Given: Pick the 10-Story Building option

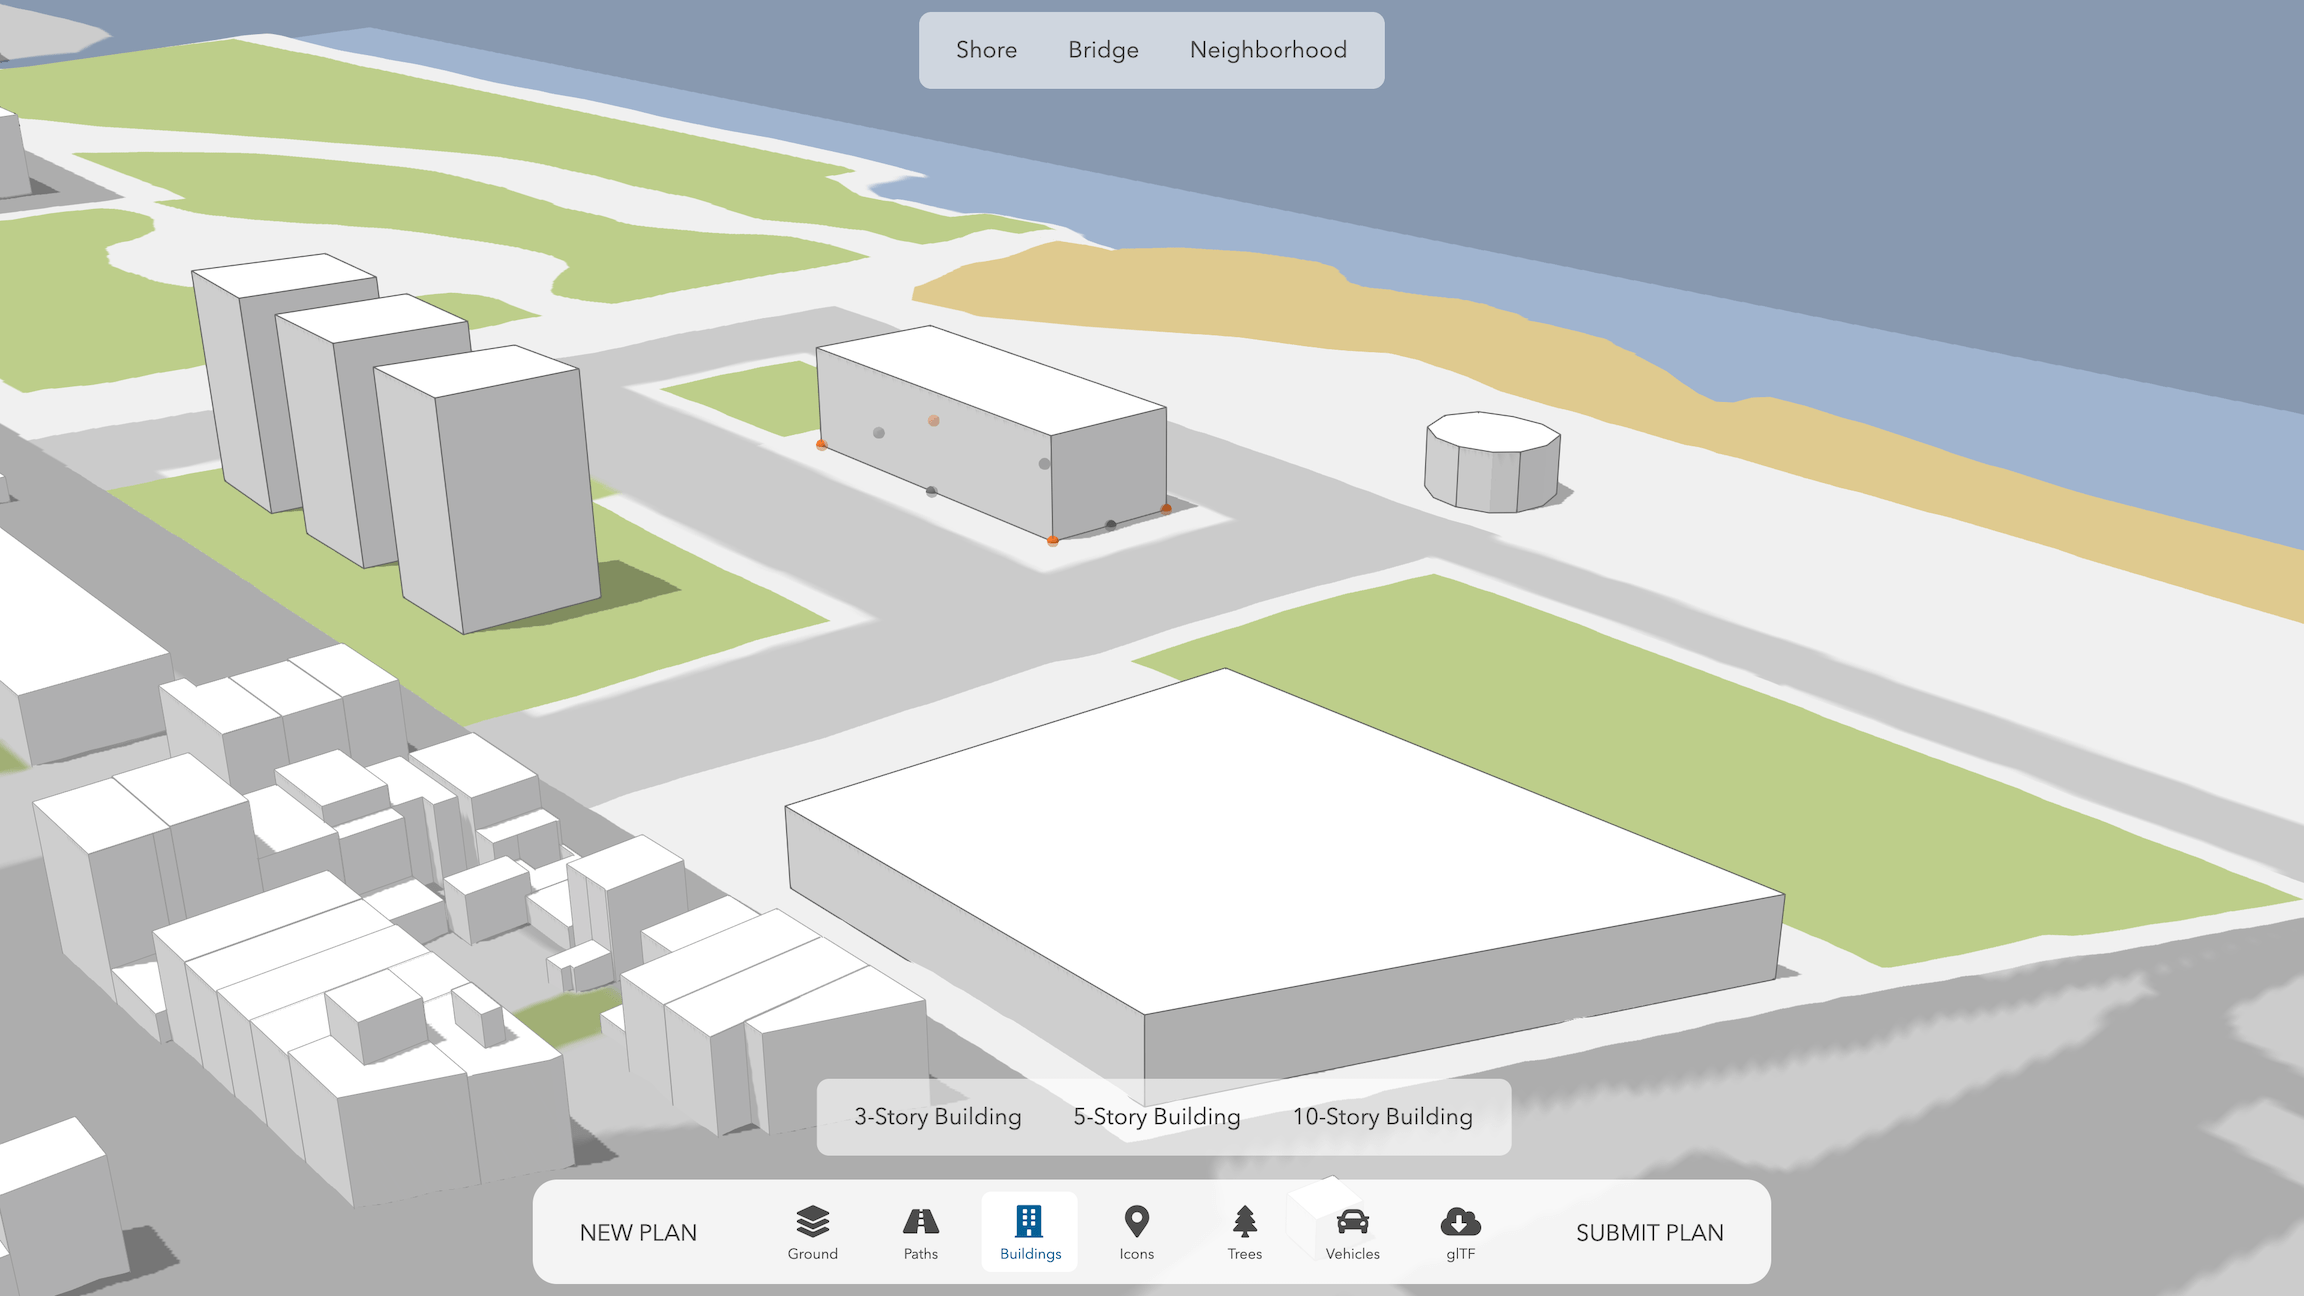Looking at the screenshot, I should click(1382, 1117).
